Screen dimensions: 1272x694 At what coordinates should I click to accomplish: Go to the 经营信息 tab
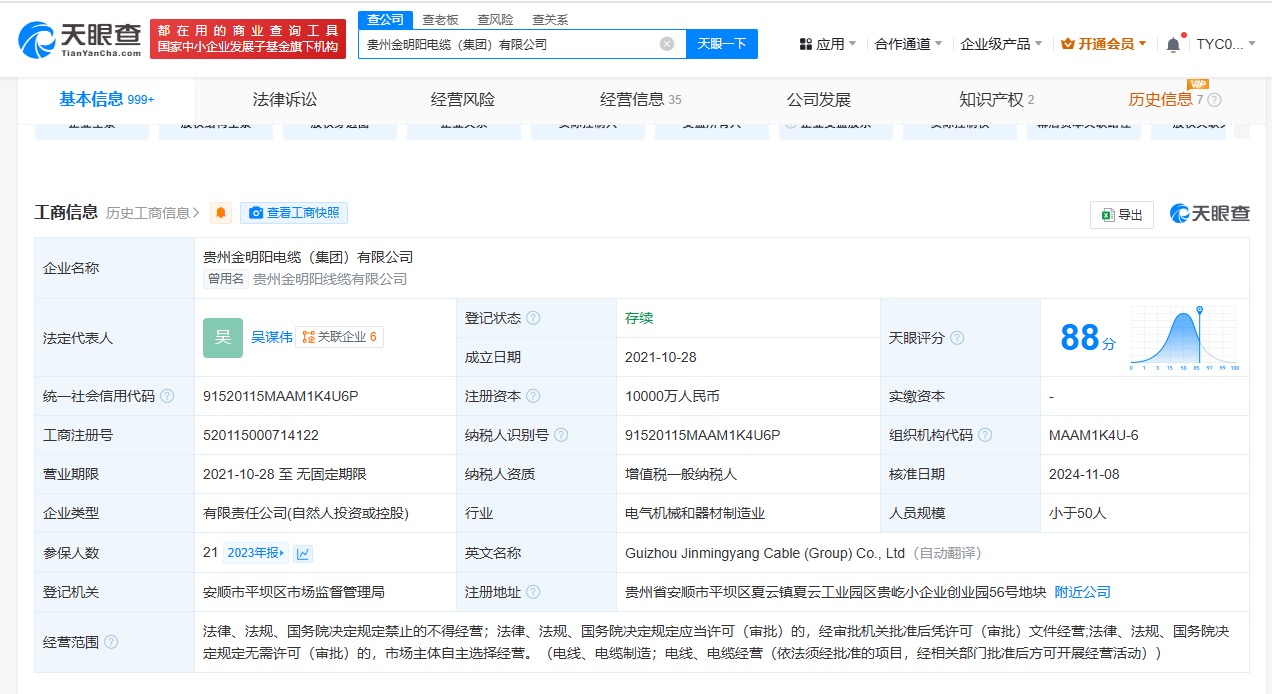coord(641,100)
